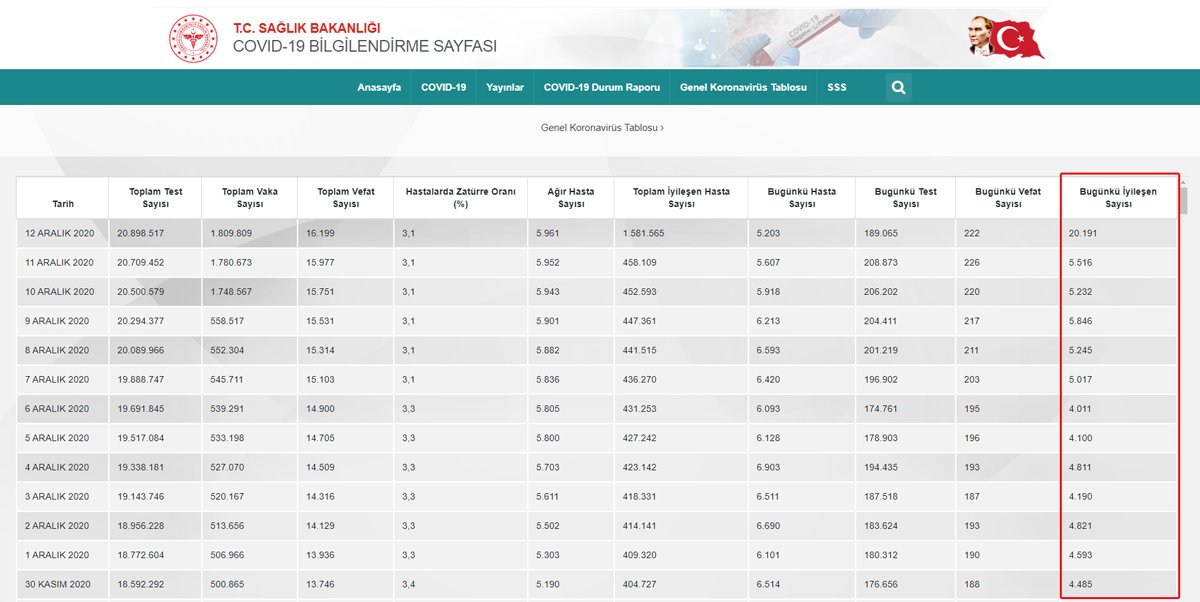Click the Atatürk and flag image
Screen dimensions: 1200x602
coord(1005,38)
